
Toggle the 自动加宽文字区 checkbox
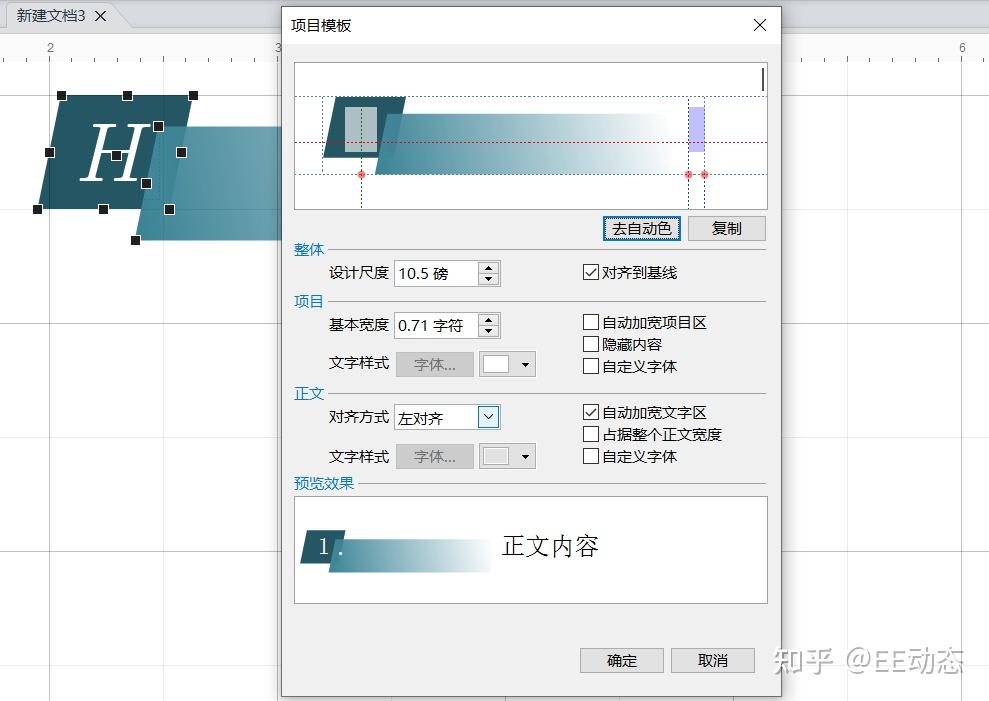tap(590, 413)
